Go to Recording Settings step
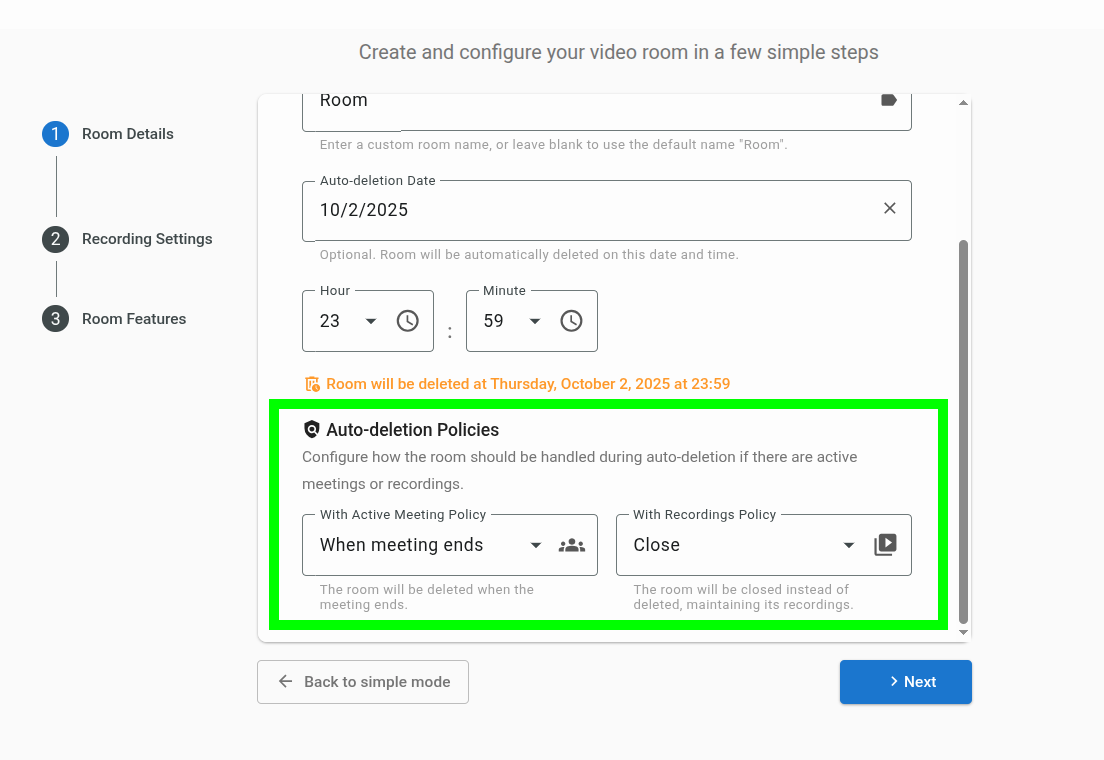Screen dimensions: 1104x760 (x=146, y=239)
